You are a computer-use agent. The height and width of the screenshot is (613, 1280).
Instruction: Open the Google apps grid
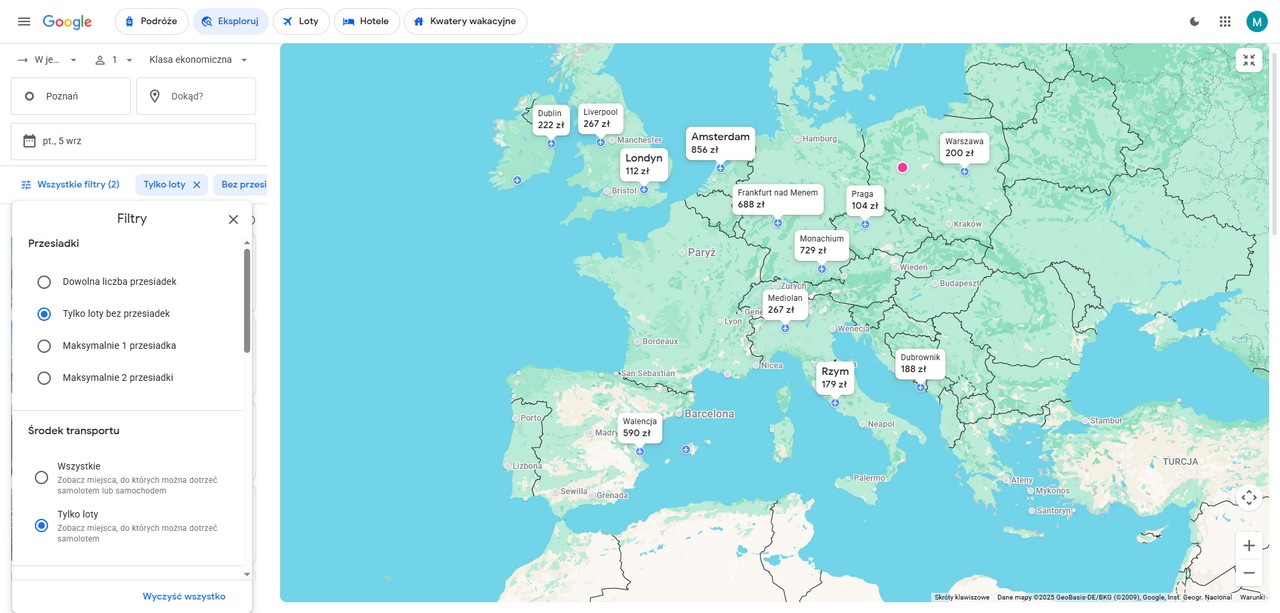point(1225,21)
